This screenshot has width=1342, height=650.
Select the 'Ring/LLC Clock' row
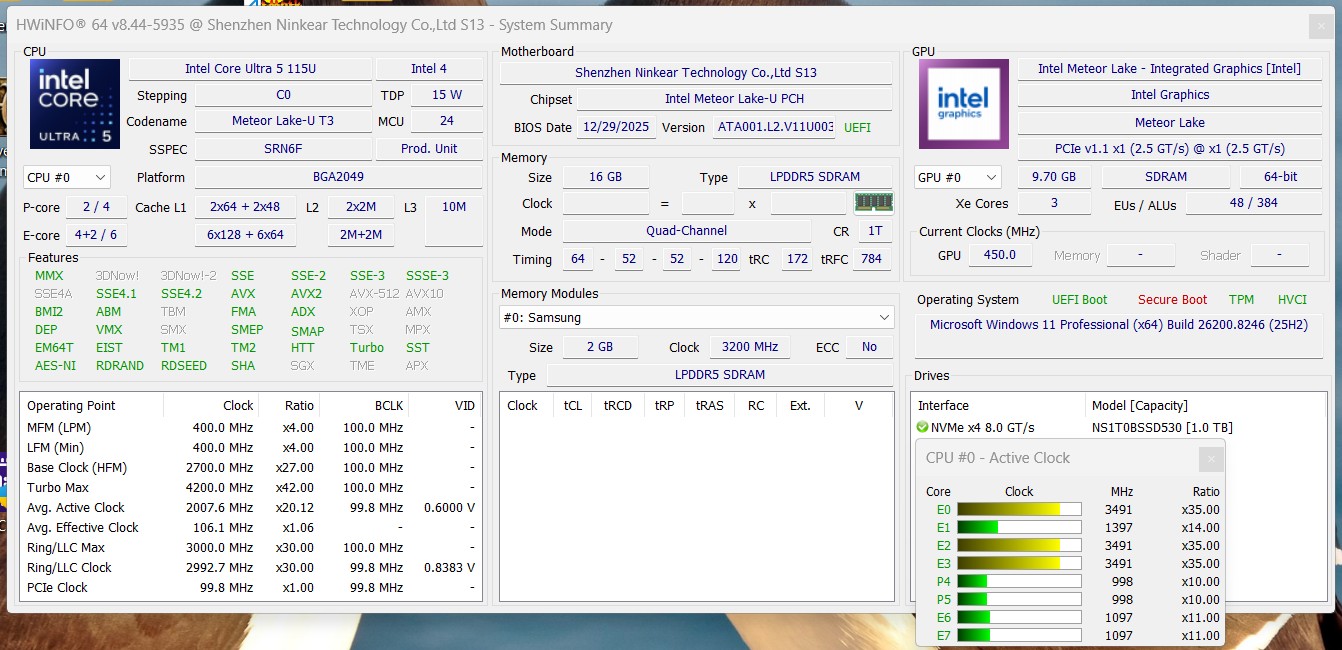pyautogui.click(x=251, y=568)
